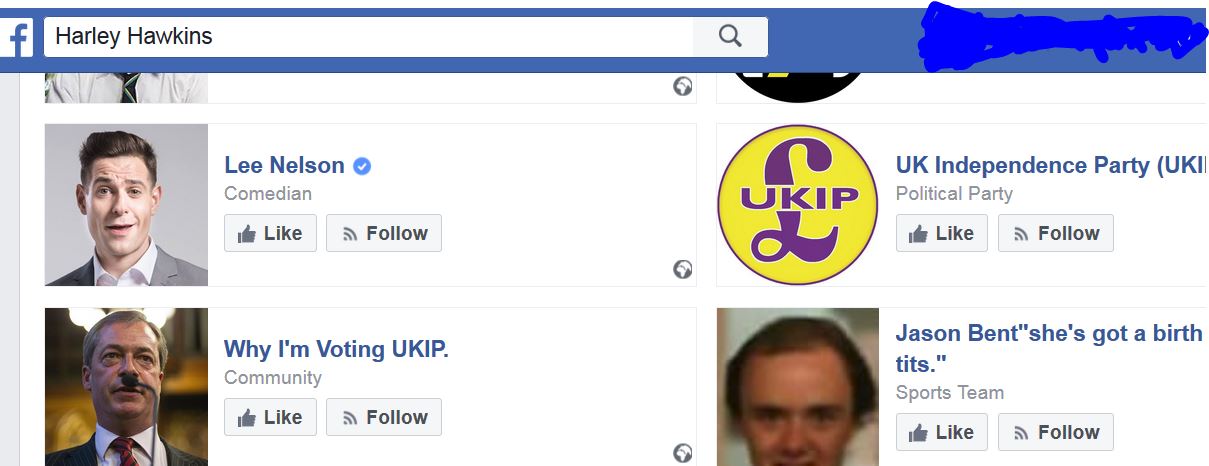Open the Why I'm Voting UKIP. link
This screenshot has height=466, width=1209.
(x=336, y=350)
